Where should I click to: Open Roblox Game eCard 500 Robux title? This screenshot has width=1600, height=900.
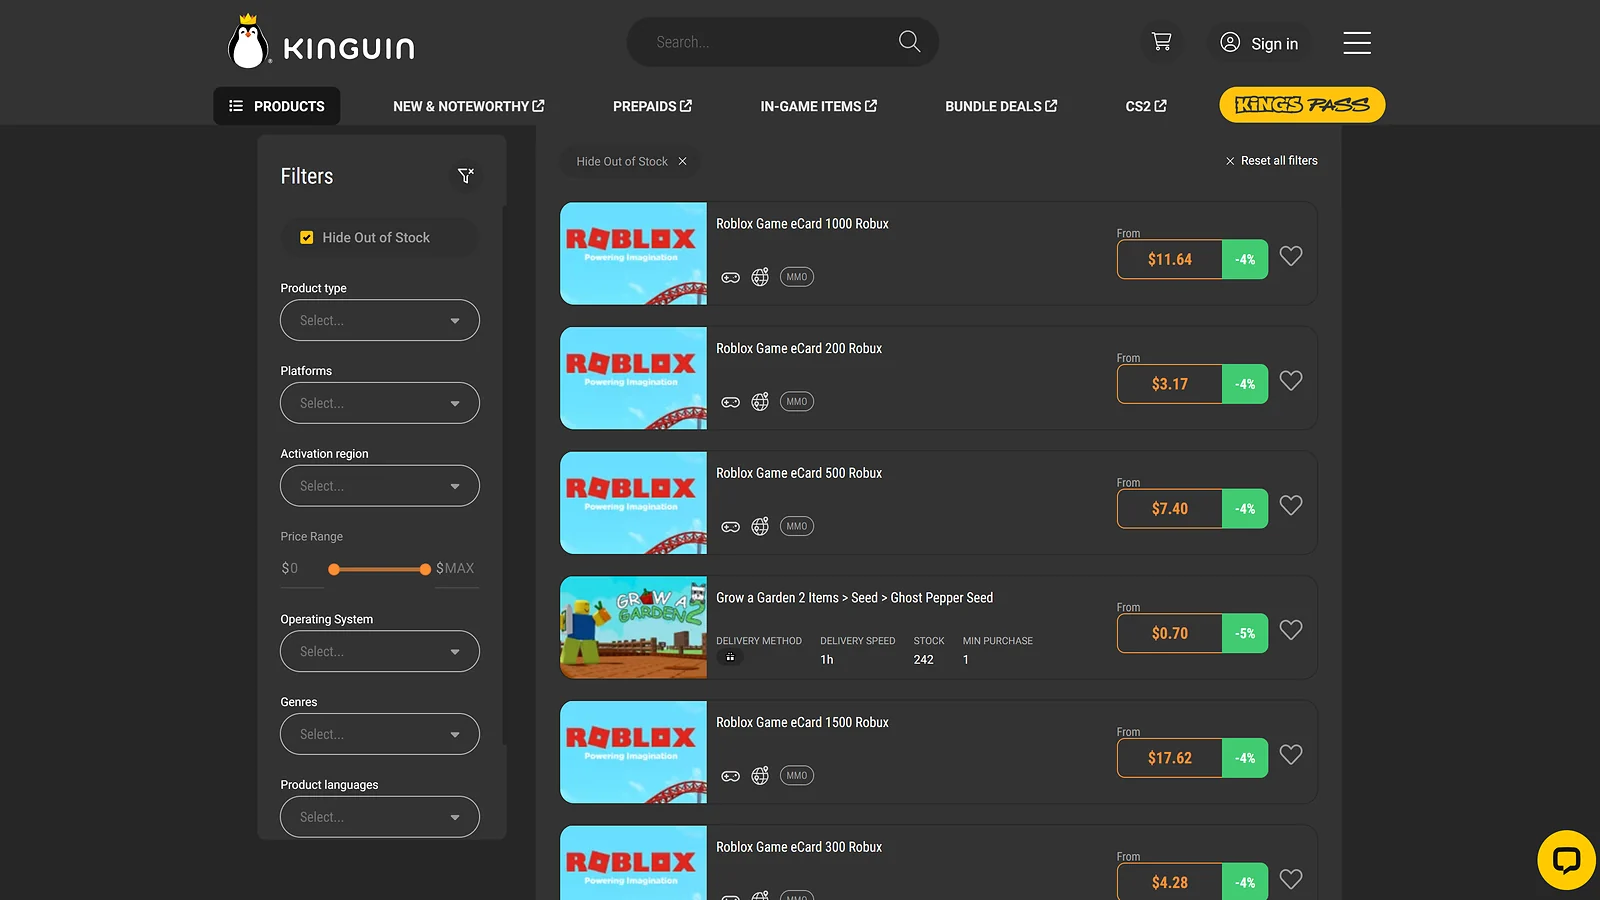(x=799, y=473)
